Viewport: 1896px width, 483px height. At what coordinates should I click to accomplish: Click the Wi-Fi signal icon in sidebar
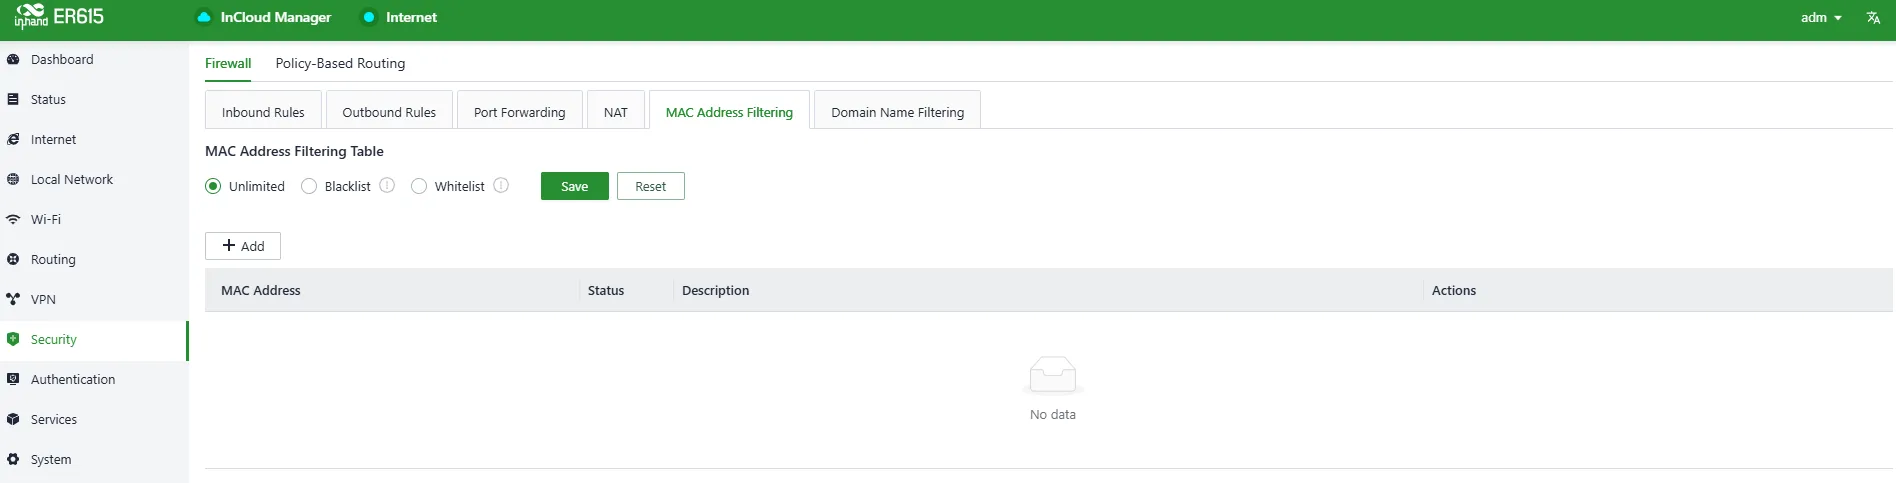coord(13,220)
